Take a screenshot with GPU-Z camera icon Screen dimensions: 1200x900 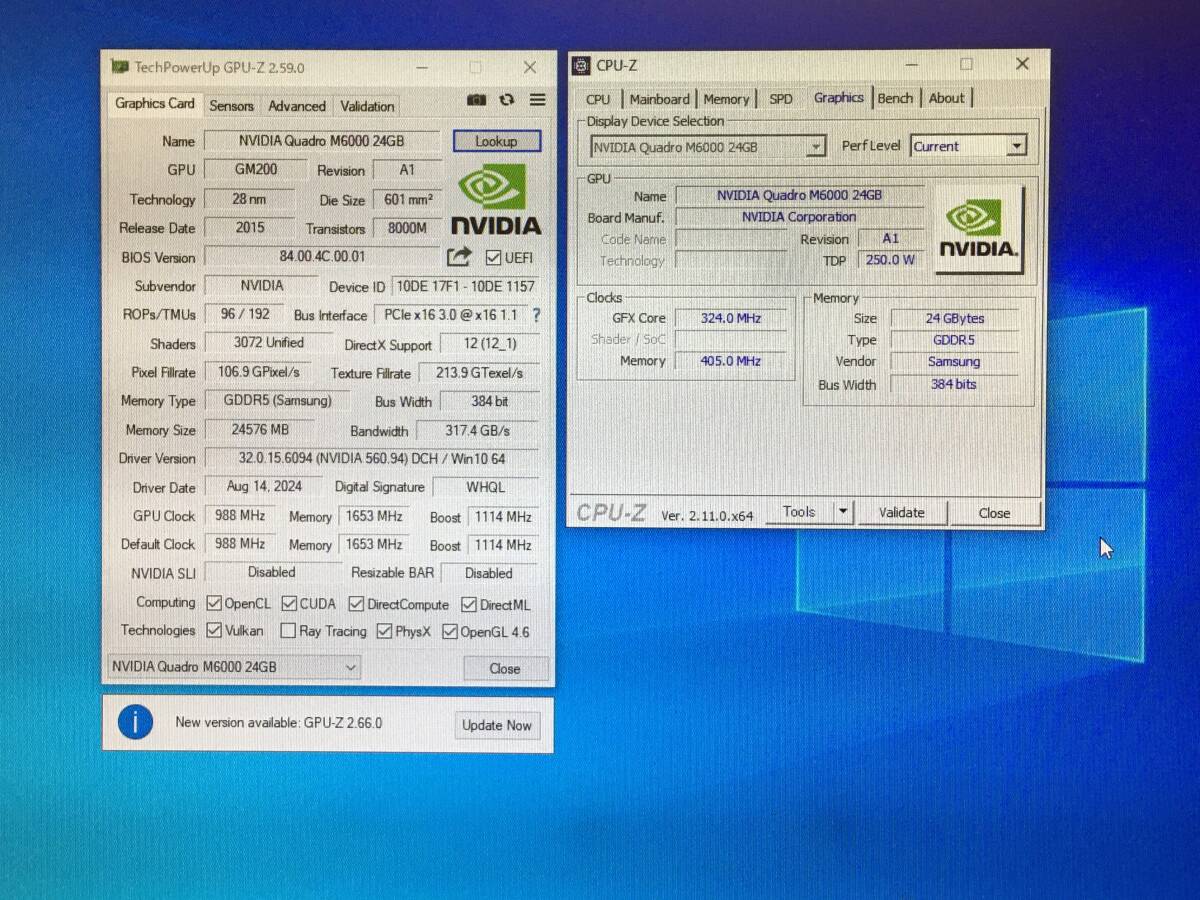[x=477, y=100]
